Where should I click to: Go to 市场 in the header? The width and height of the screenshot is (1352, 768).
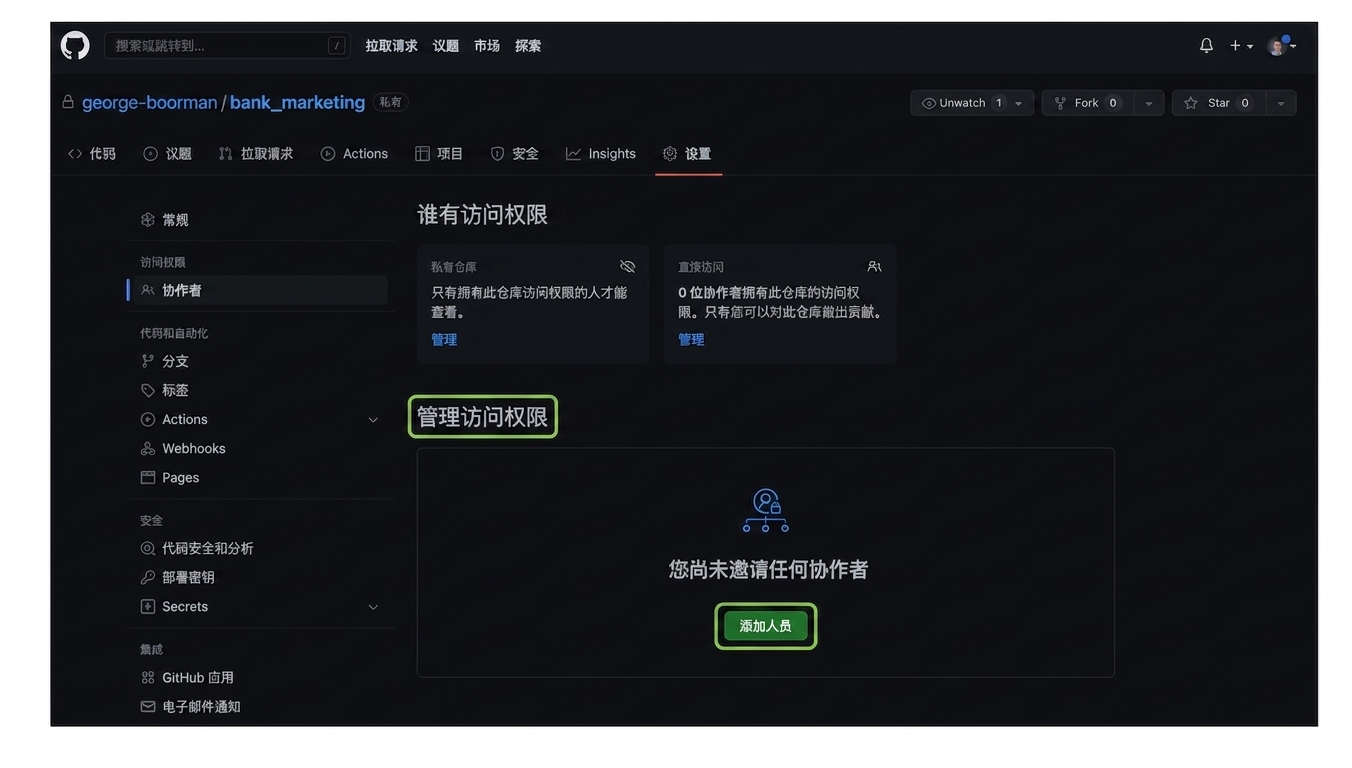click(x=487, y=46)
